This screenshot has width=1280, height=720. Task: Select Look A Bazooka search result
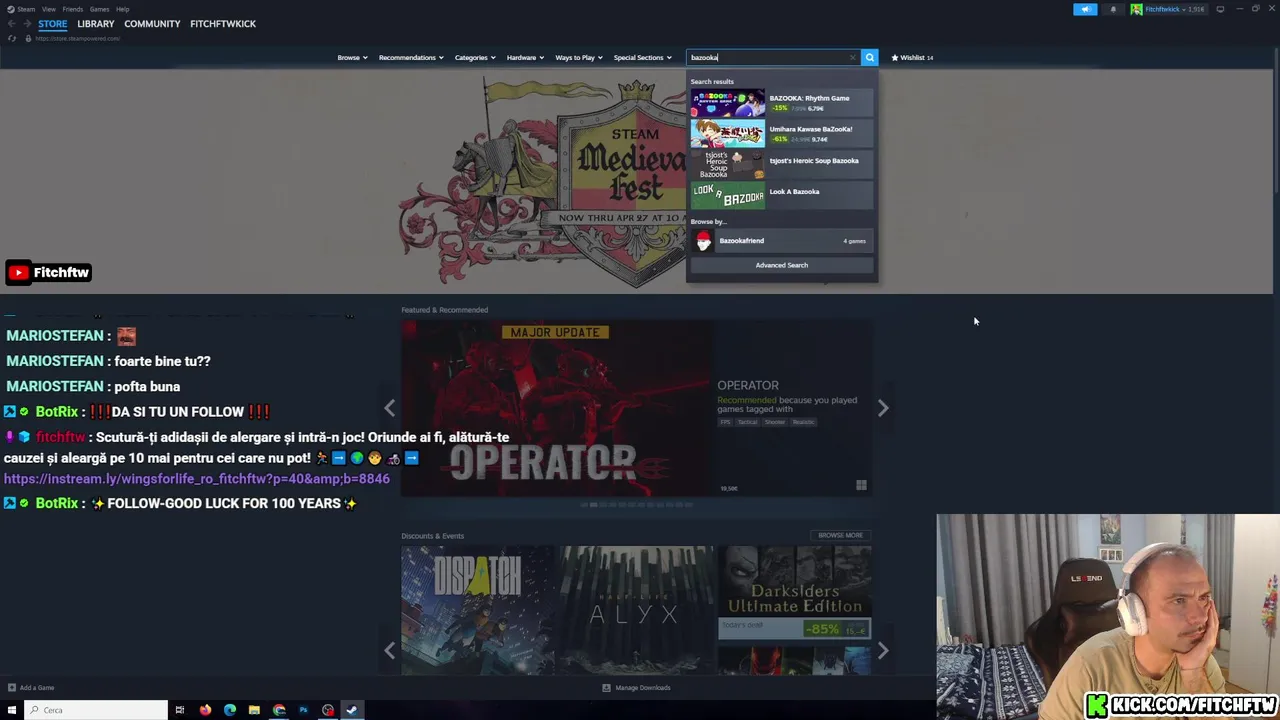[781, 195]
